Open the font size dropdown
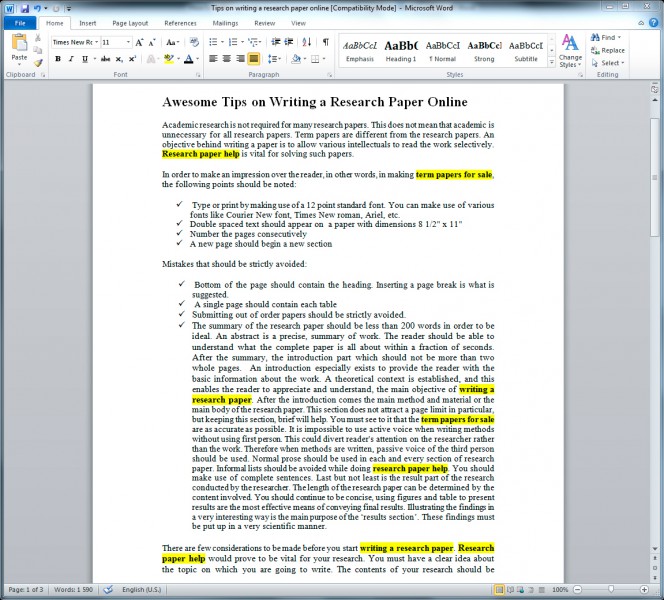 (128, 42)
